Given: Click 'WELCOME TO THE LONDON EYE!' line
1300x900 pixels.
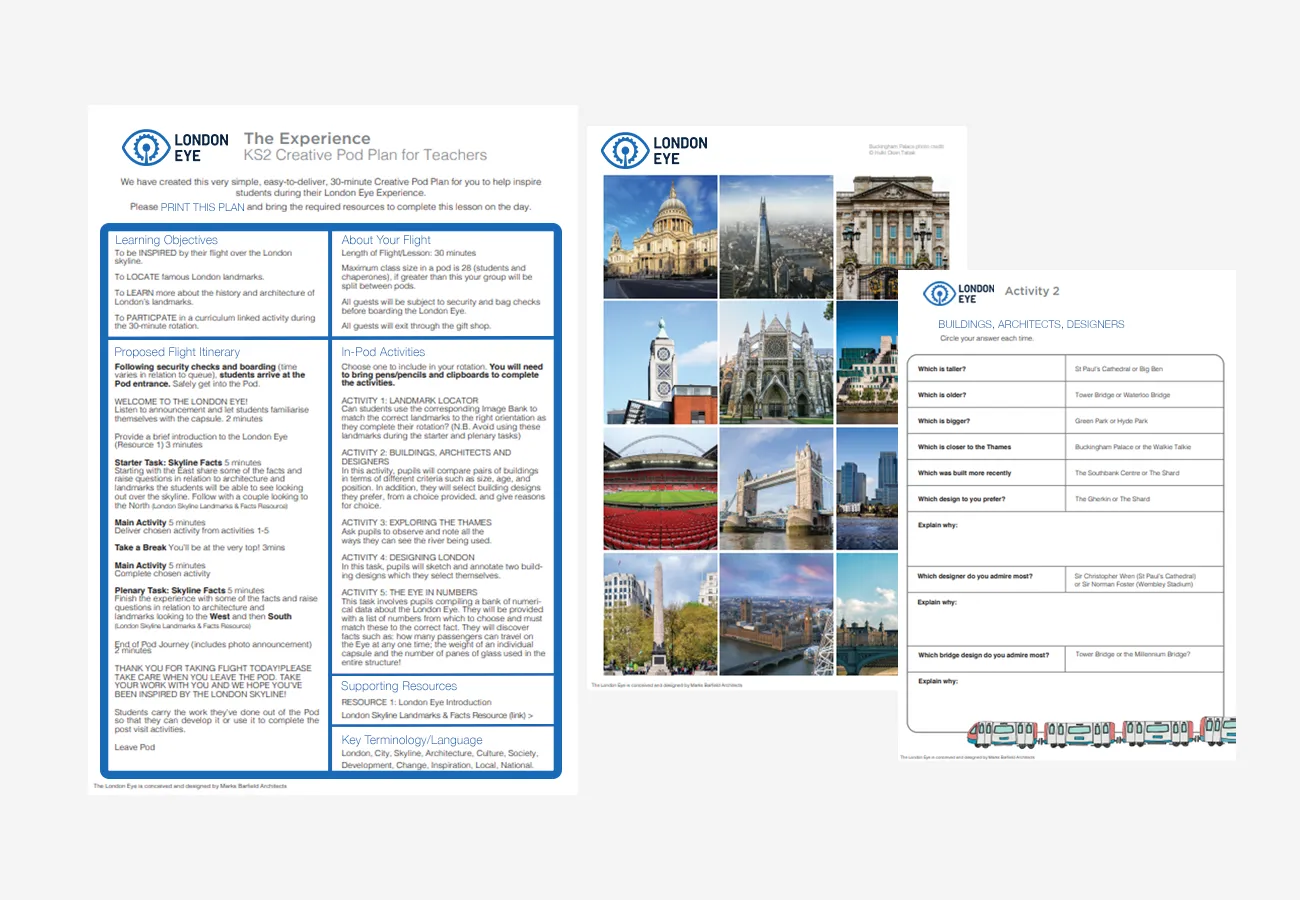Looking at the screenshot, I should pyautogui.click(x=179, y=401).
